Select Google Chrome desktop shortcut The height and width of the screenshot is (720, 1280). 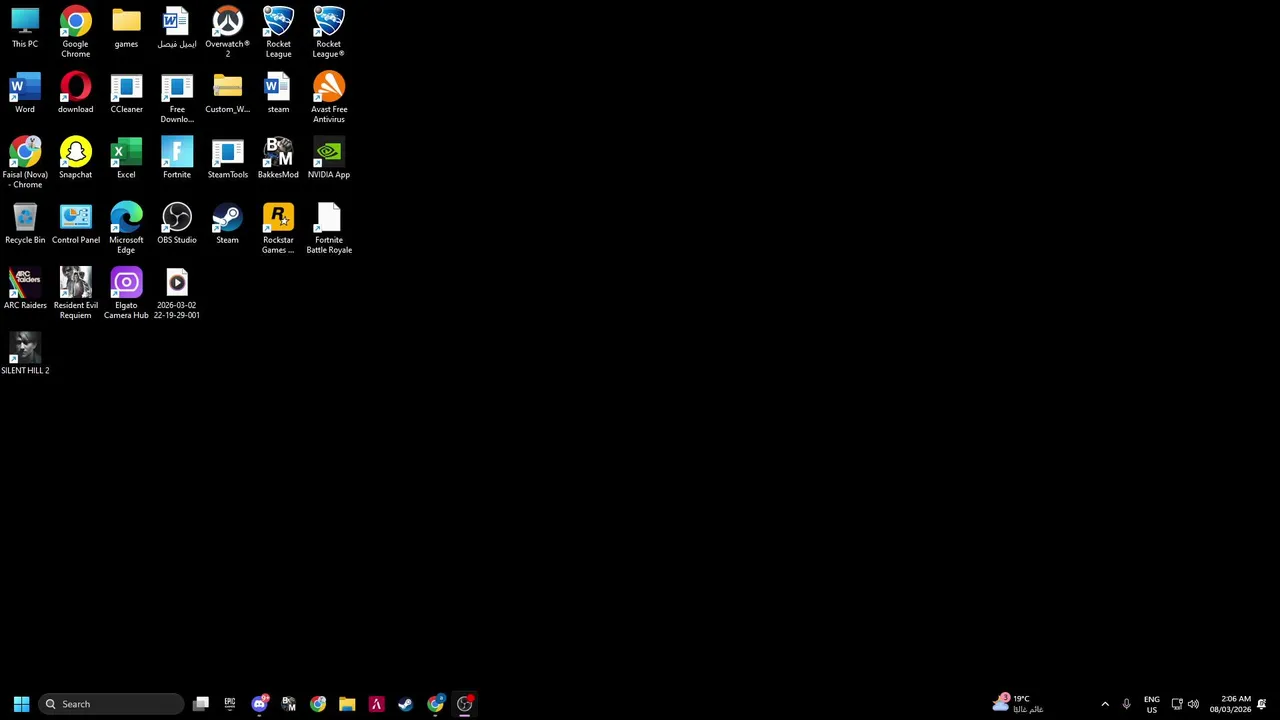pos(75,32)
